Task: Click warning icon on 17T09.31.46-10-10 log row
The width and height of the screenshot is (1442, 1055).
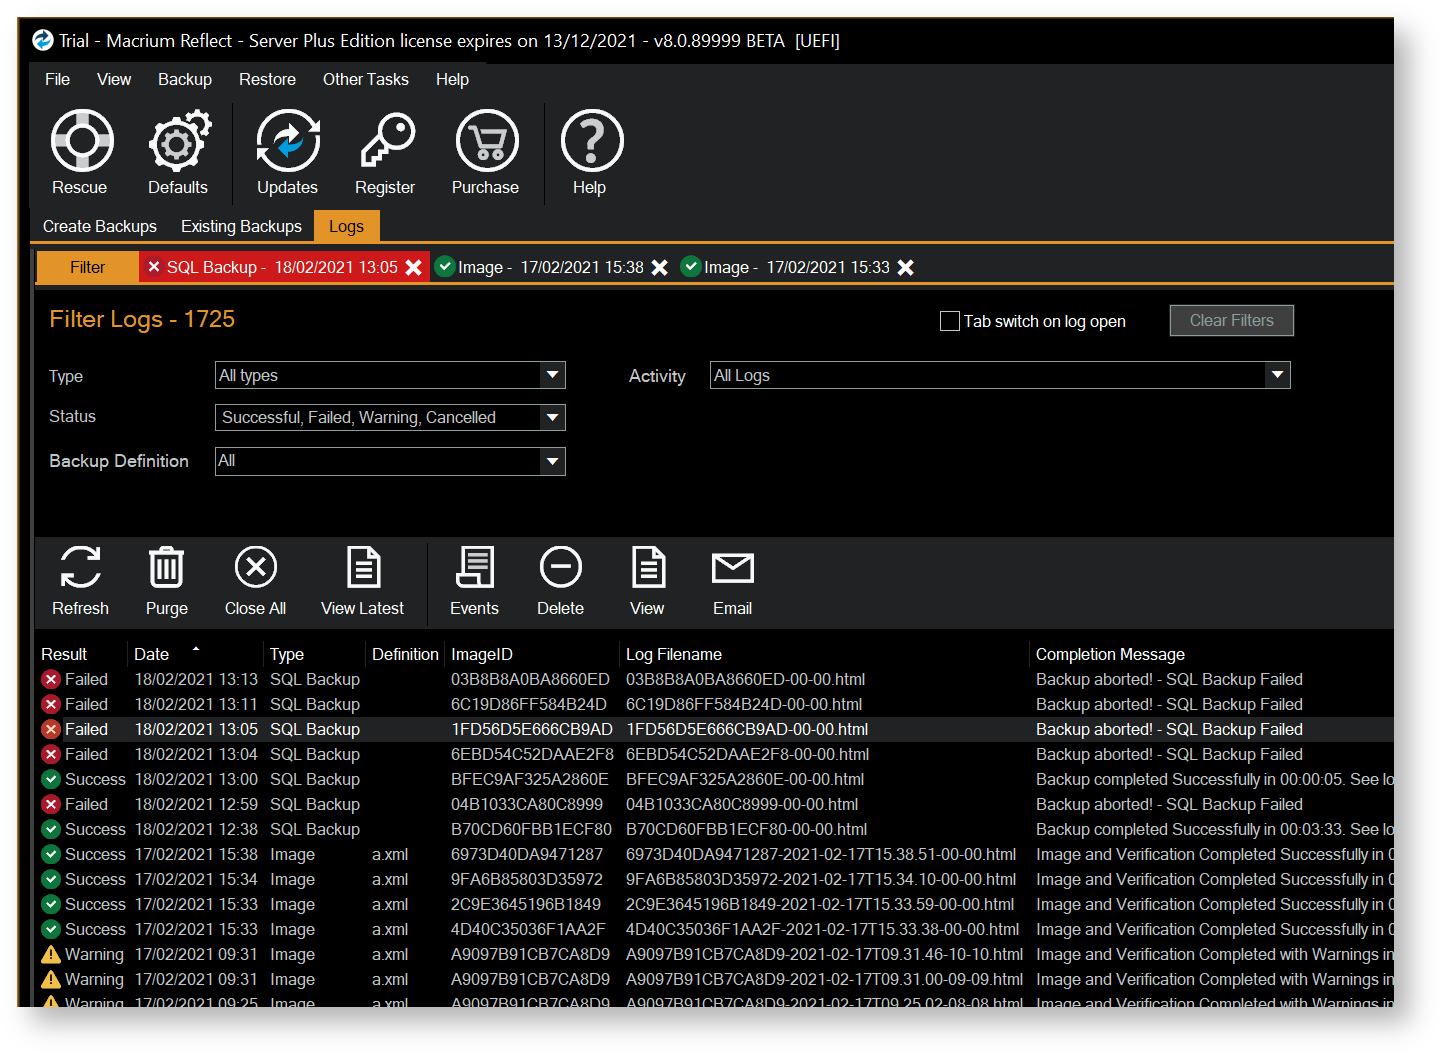Action: click(x=51, y=954)
